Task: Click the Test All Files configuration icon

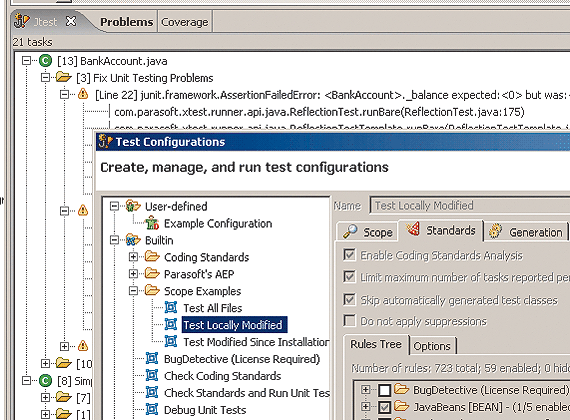Action: tap(171, 307)
